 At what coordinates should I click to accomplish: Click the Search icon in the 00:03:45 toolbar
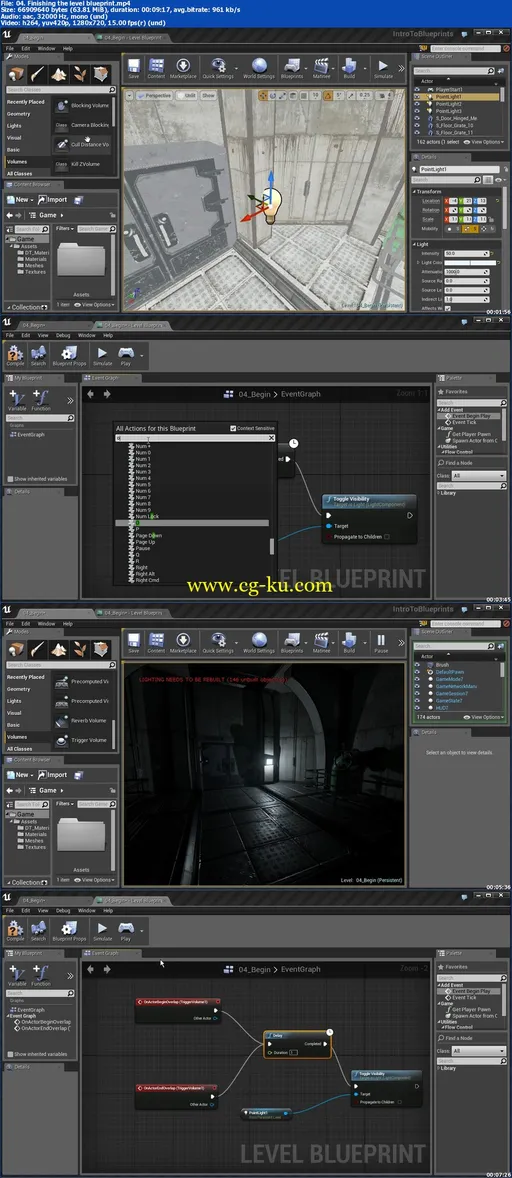[x=38, y=354]
